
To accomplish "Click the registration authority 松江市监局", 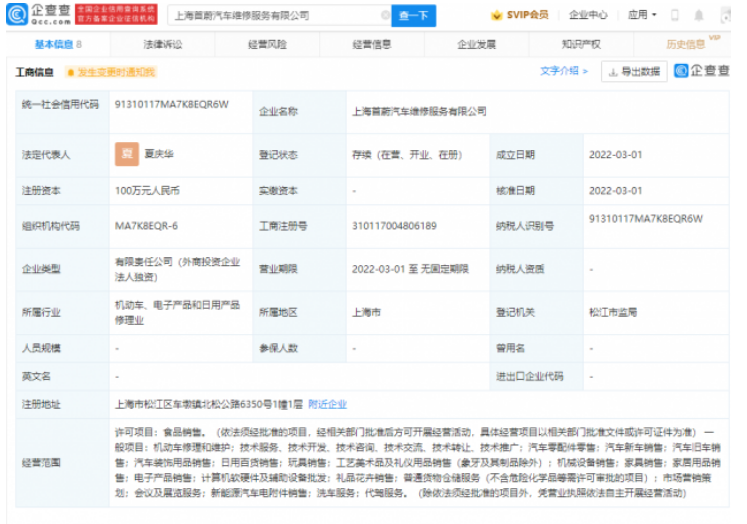I will [613, 312].
